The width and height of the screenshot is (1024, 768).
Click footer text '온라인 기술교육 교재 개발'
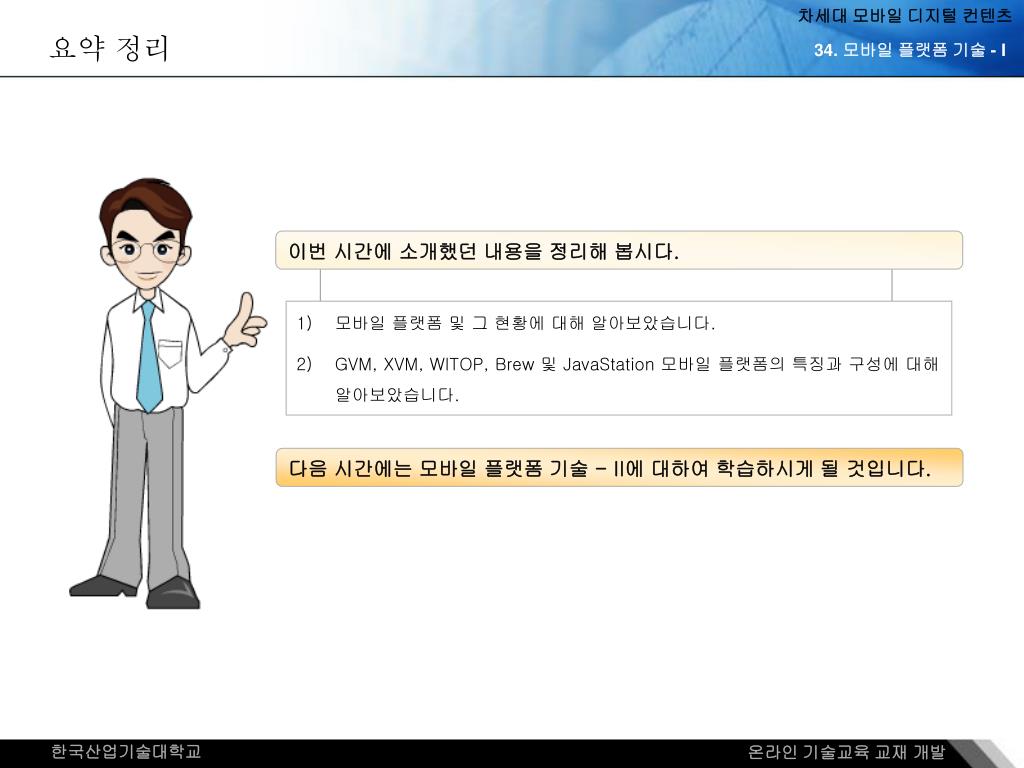pyautogui.click(x=846, y=752)
